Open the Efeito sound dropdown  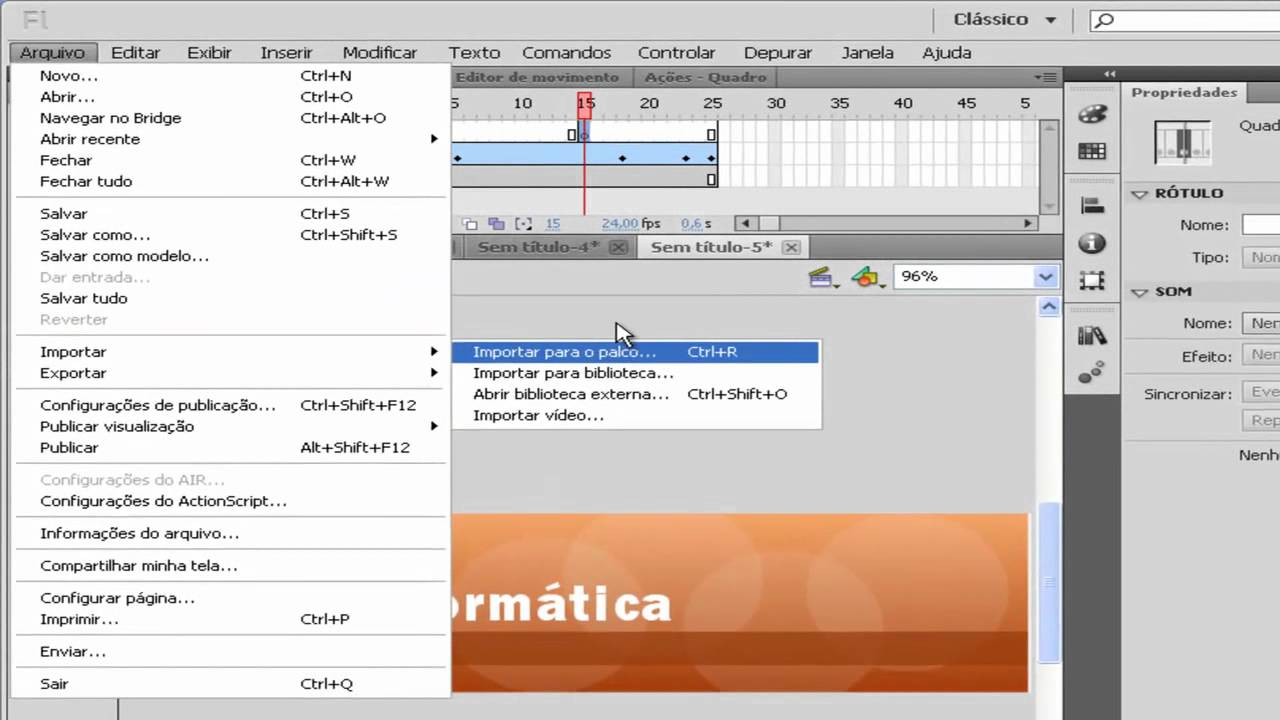click(x=1262, y=355)
